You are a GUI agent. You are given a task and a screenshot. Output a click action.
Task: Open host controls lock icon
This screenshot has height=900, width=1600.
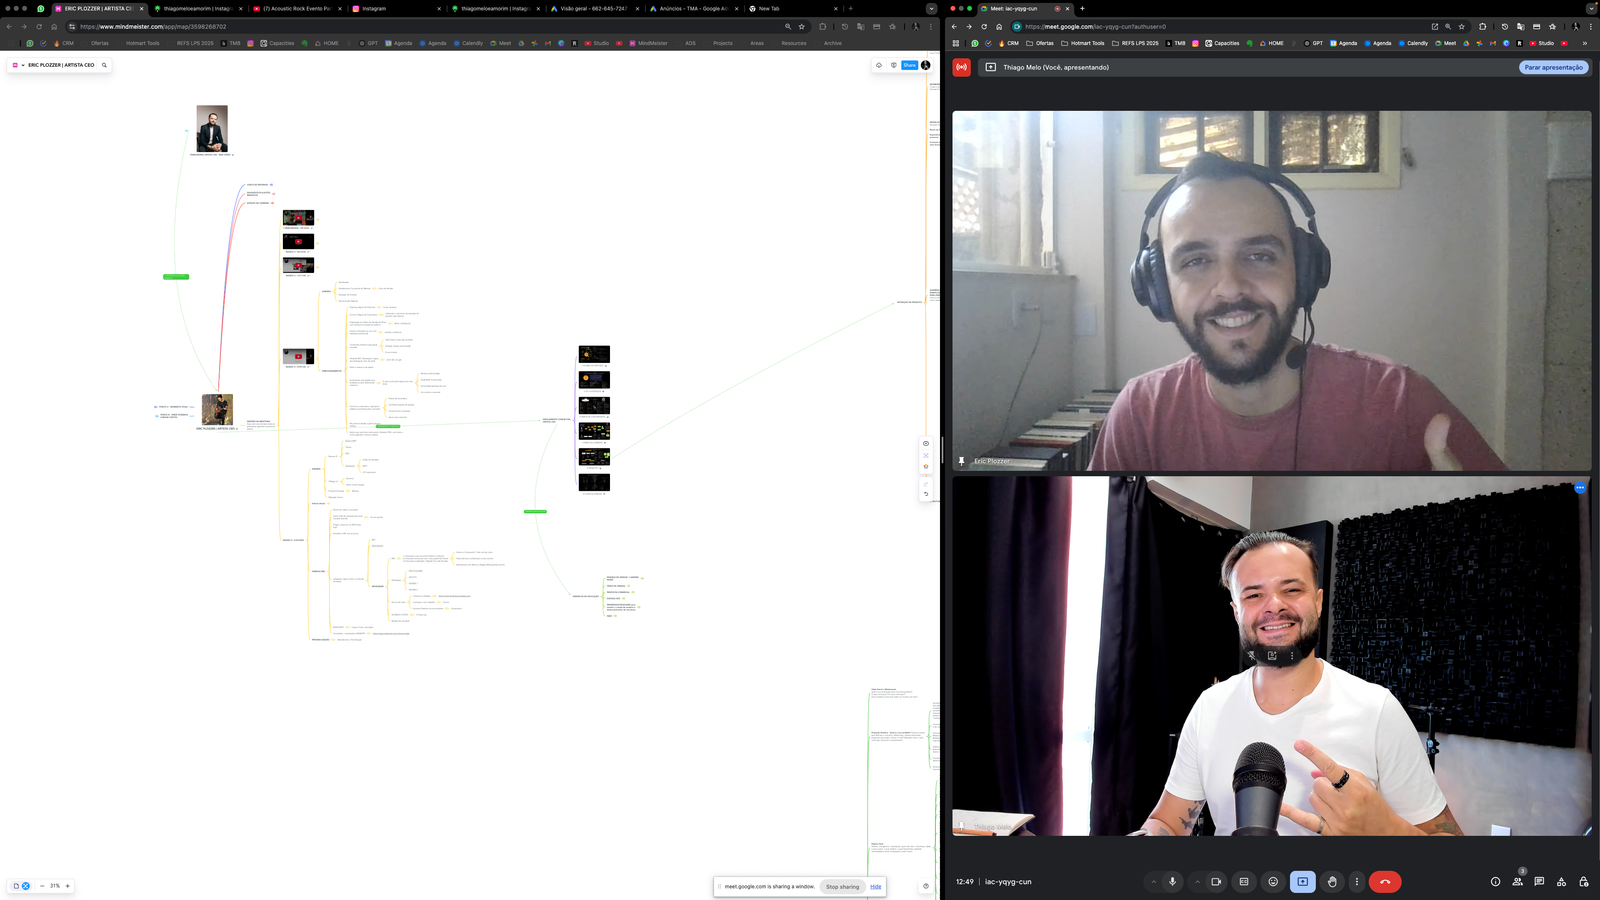pos(1584,882)
